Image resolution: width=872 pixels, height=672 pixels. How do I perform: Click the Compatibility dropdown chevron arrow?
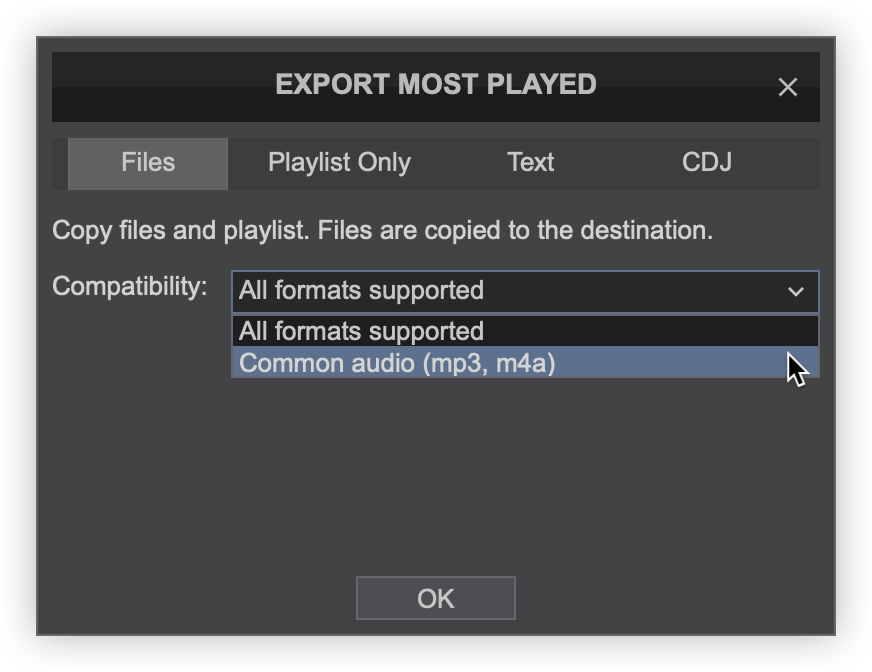[x=796, y=291]
